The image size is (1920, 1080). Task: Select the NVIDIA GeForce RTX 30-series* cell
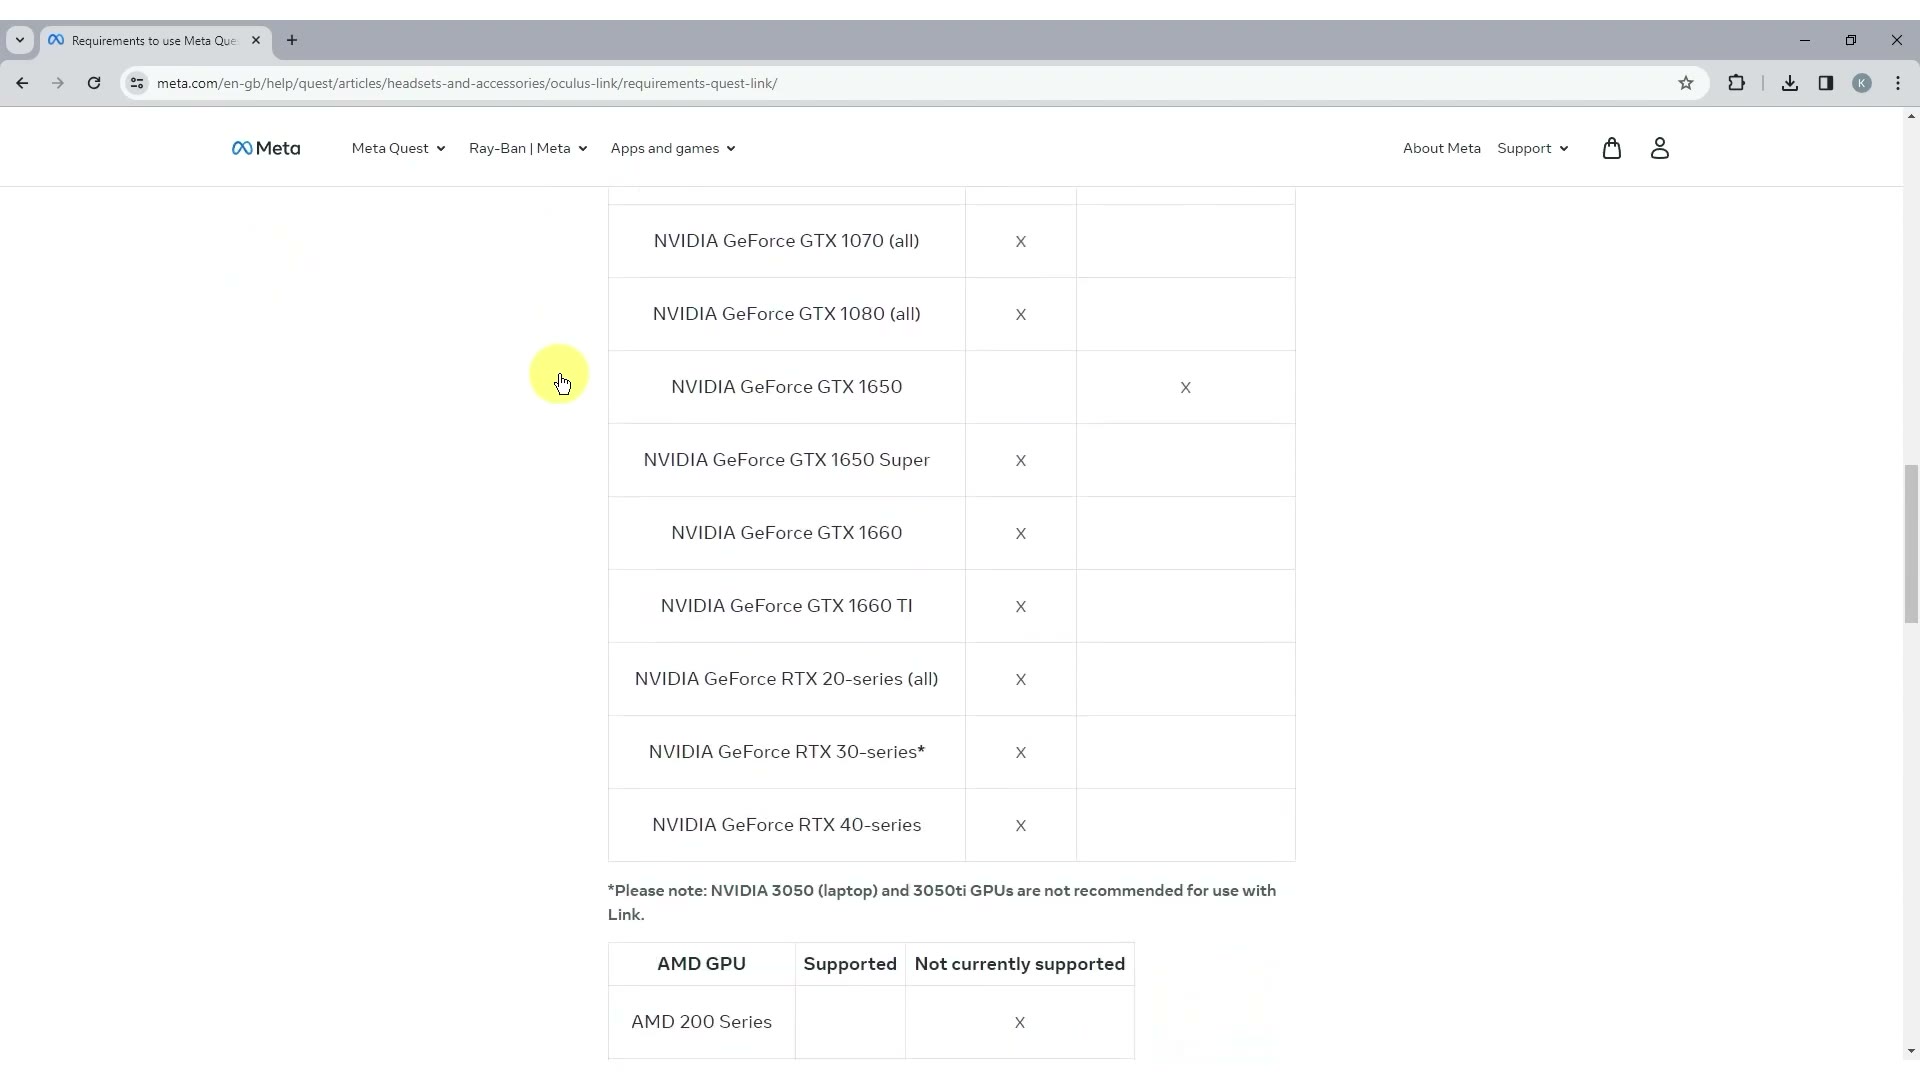[787, 752]
